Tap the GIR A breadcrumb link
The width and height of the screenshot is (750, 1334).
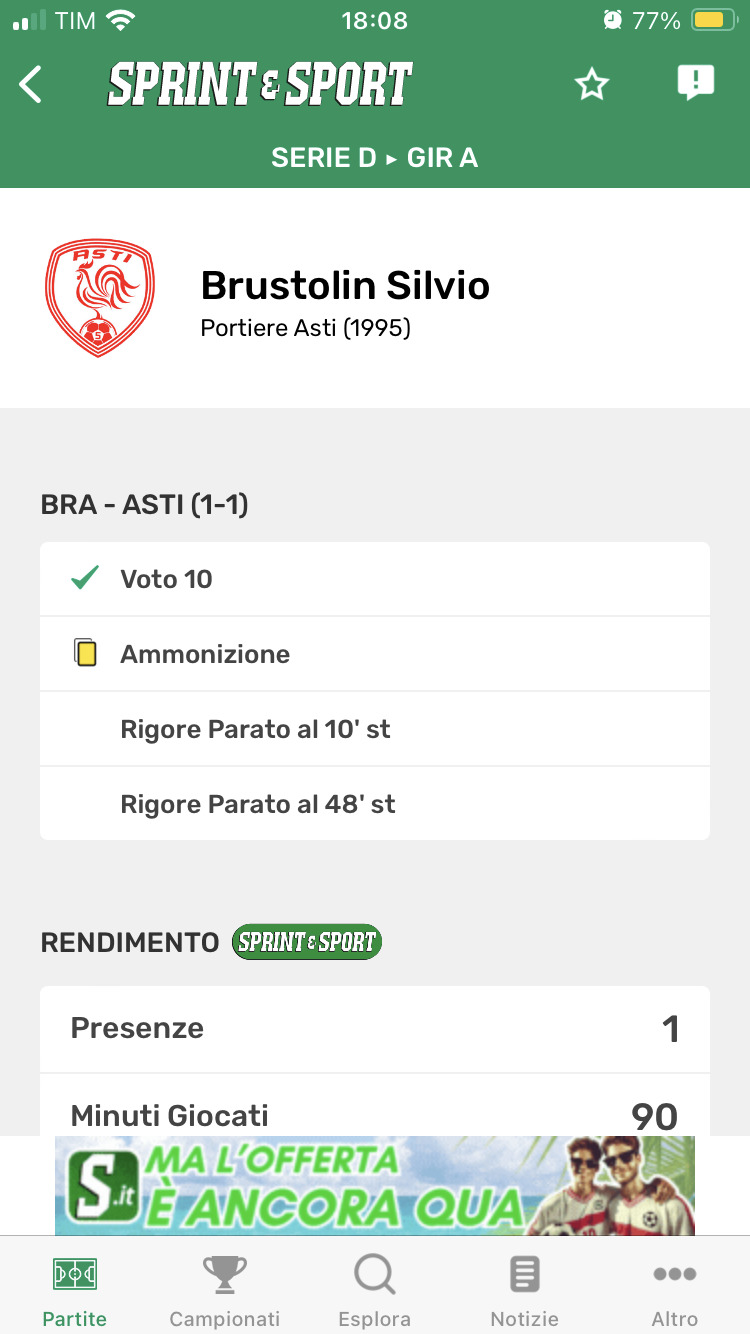[442, 158]
